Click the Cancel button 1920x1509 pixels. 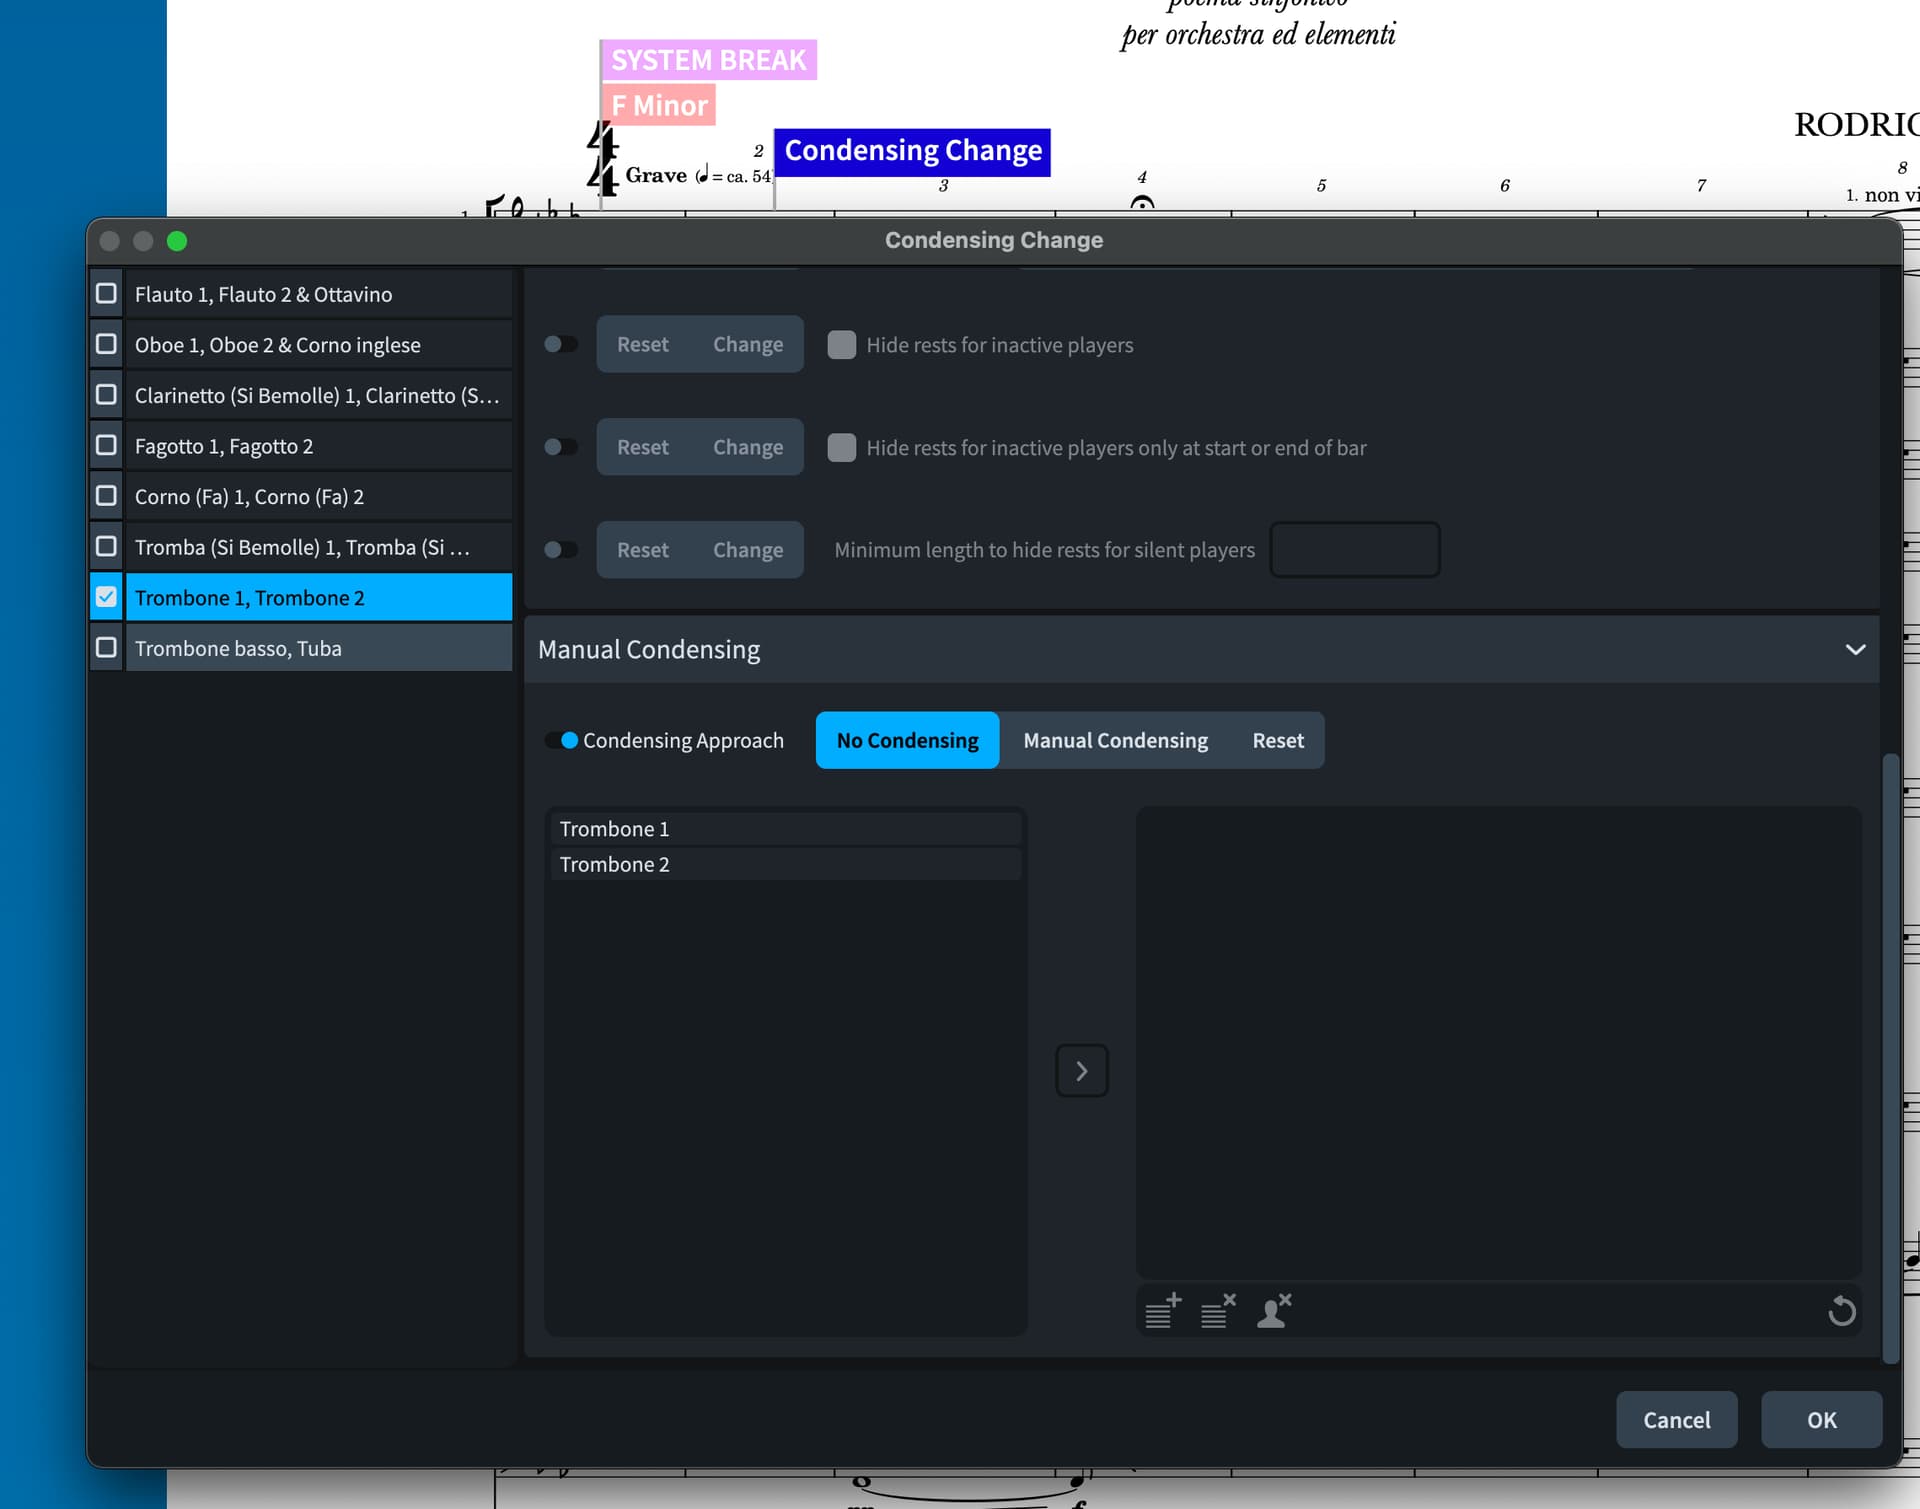[x=1676, y=1419]
